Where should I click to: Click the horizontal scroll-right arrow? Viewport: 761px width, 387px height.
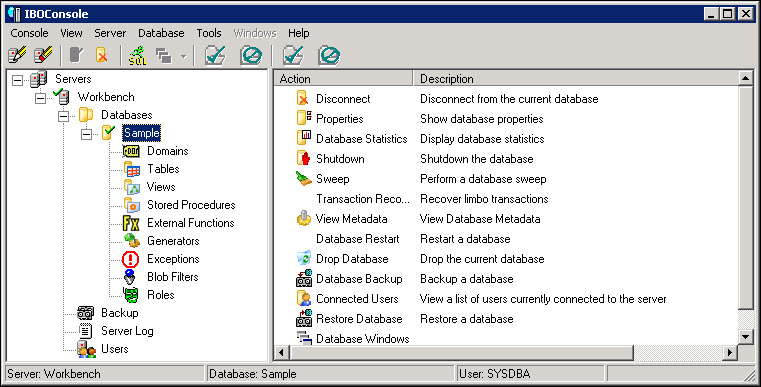730,353
